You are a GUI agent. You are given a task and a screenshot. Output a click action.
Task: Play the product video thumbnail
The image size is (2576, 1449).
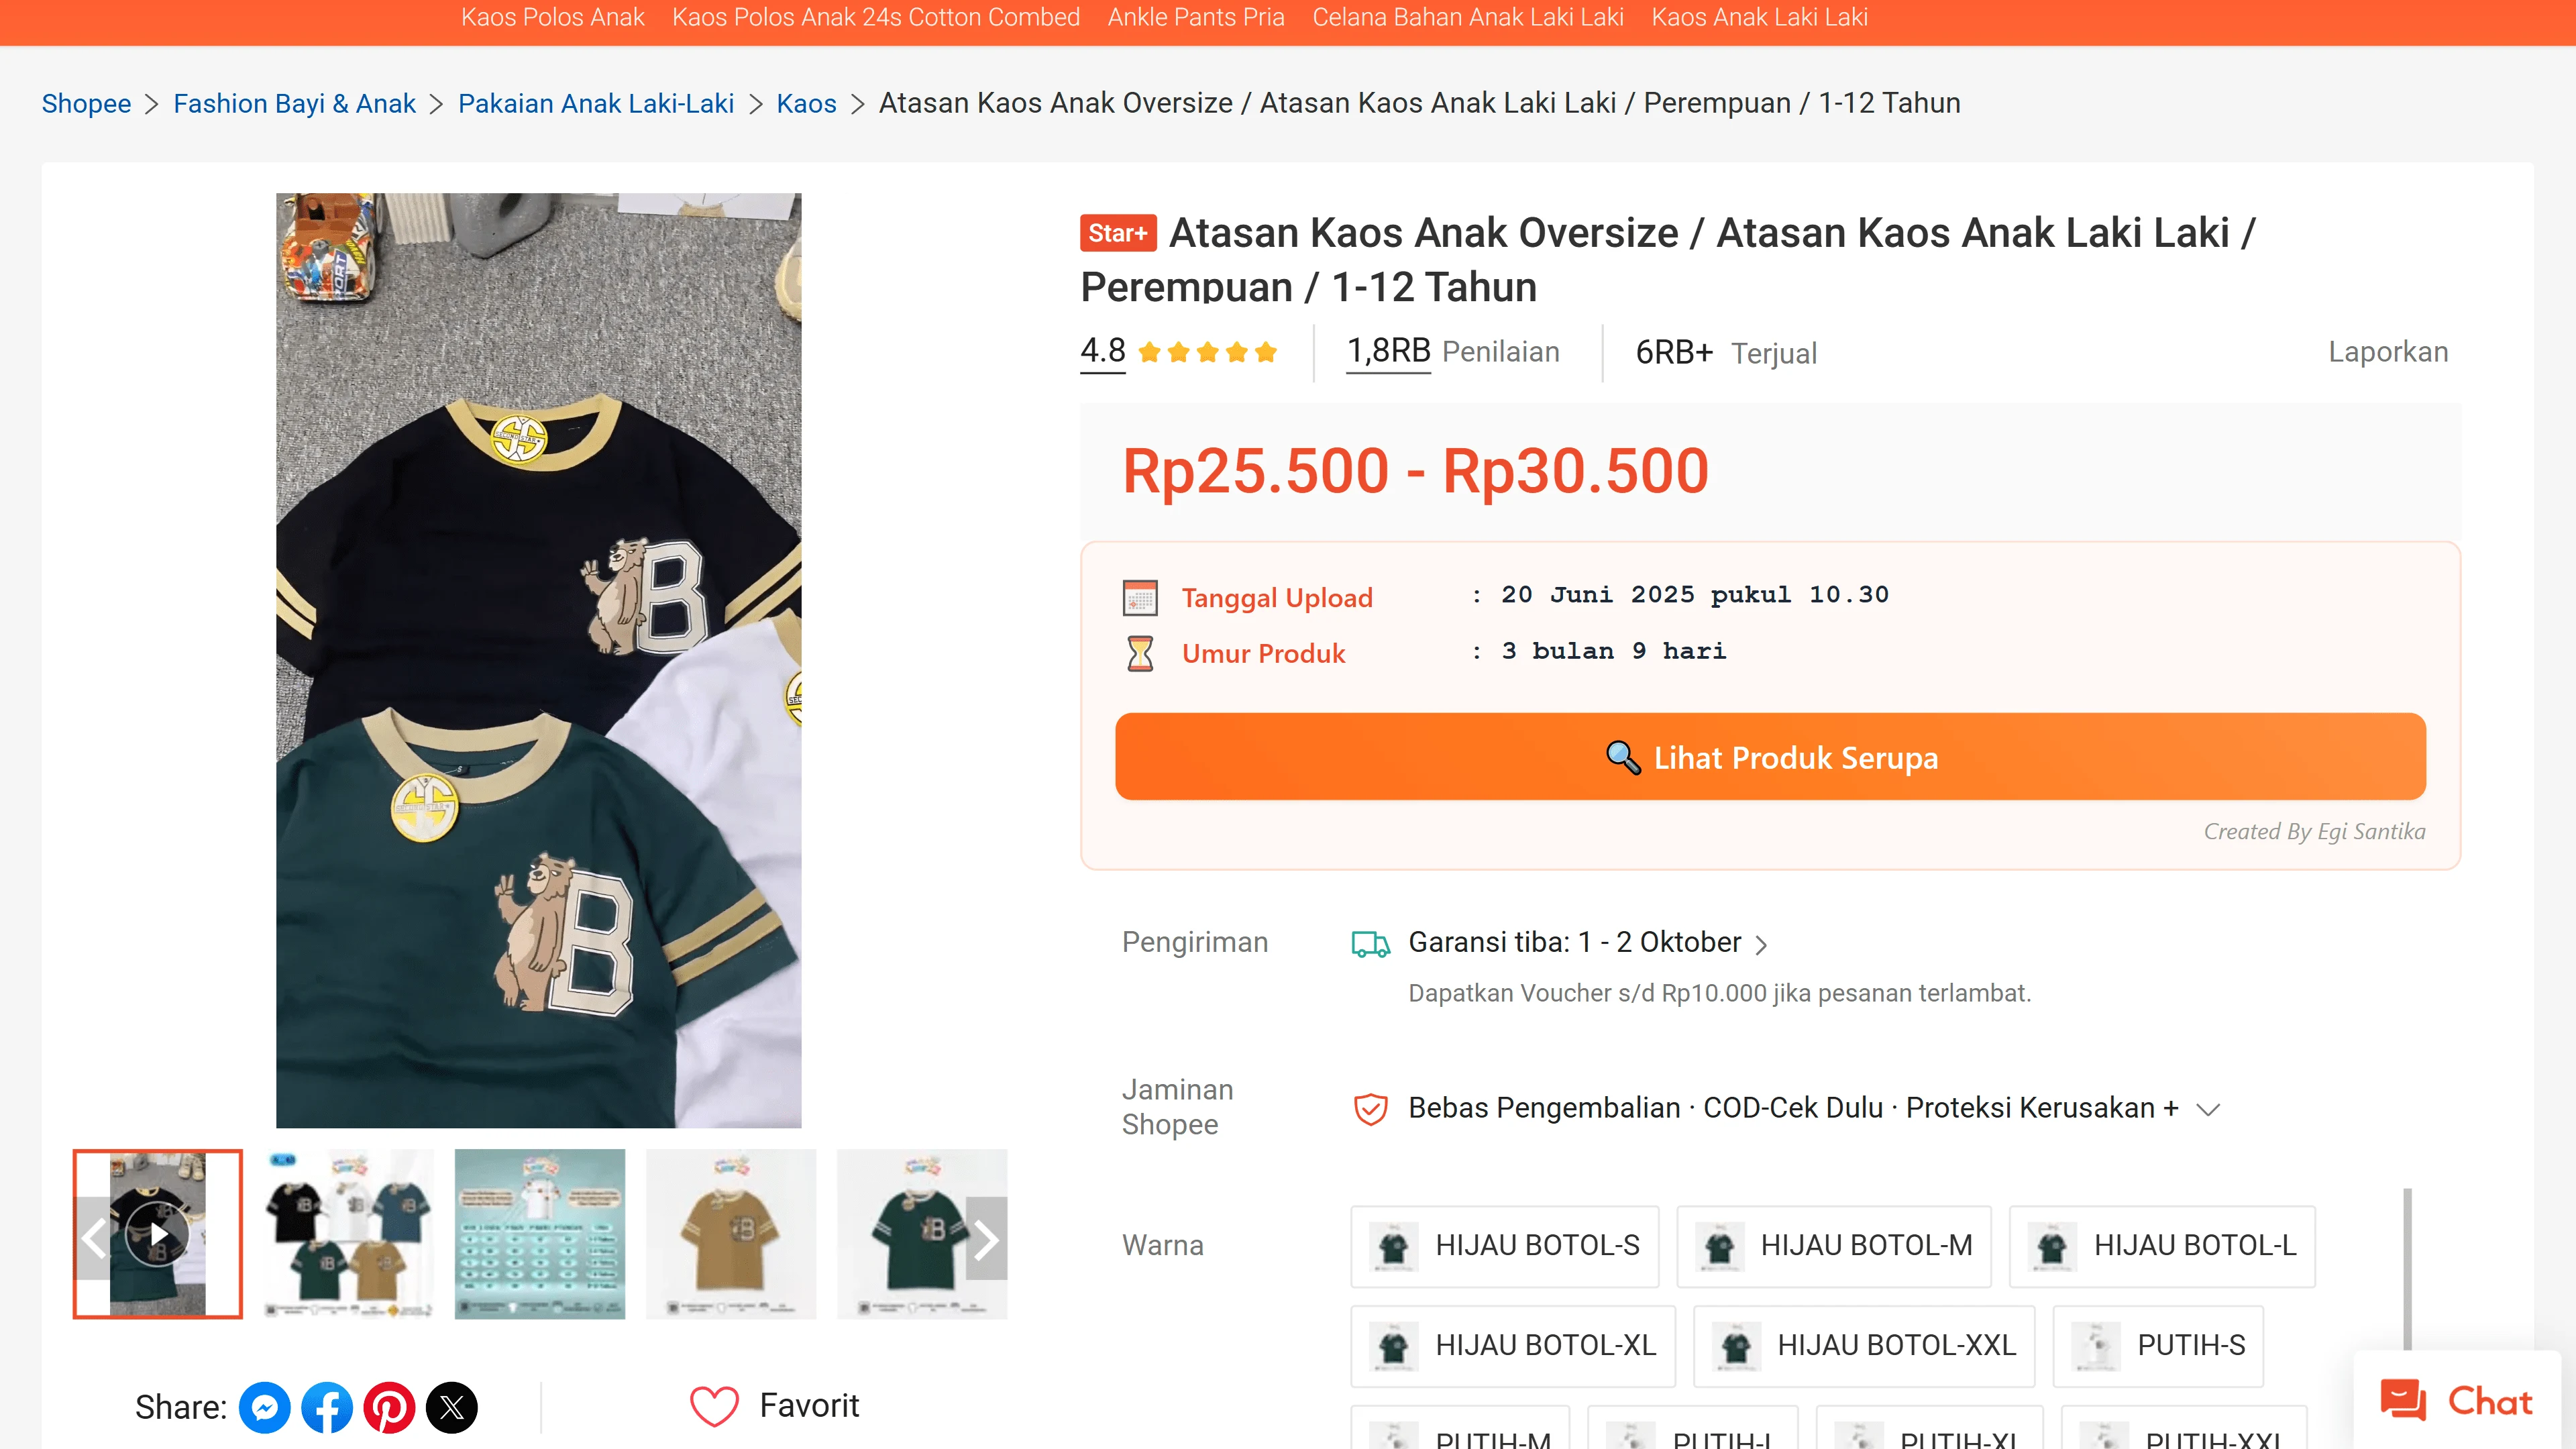158,1235
